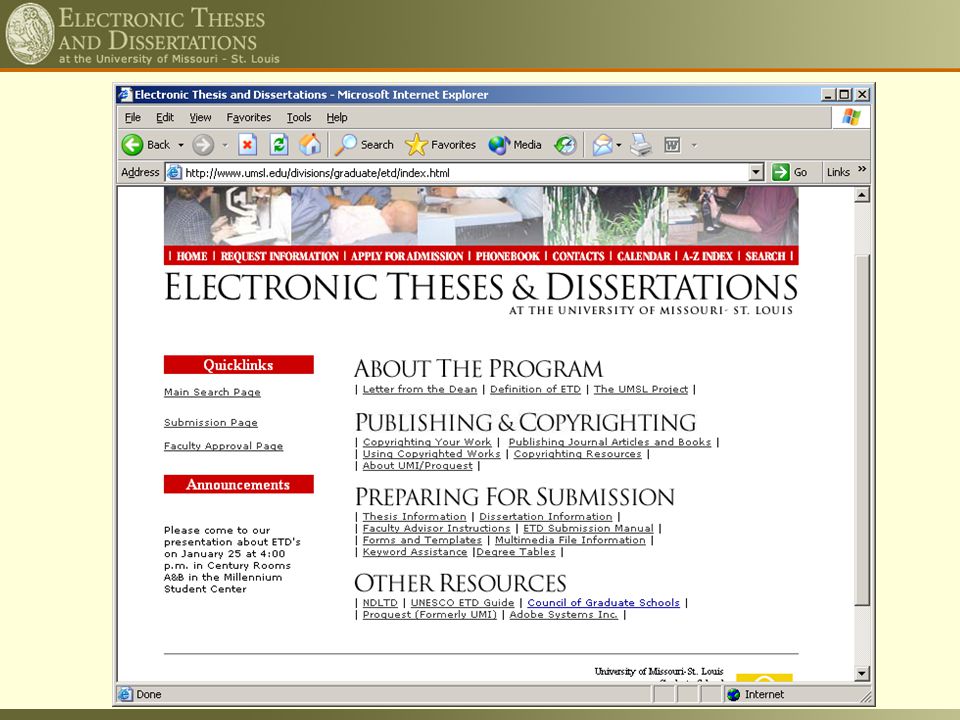Click the vertical scrollbar up arrow
This screenshot has height=720, width=960.
(x=861, y=195)
